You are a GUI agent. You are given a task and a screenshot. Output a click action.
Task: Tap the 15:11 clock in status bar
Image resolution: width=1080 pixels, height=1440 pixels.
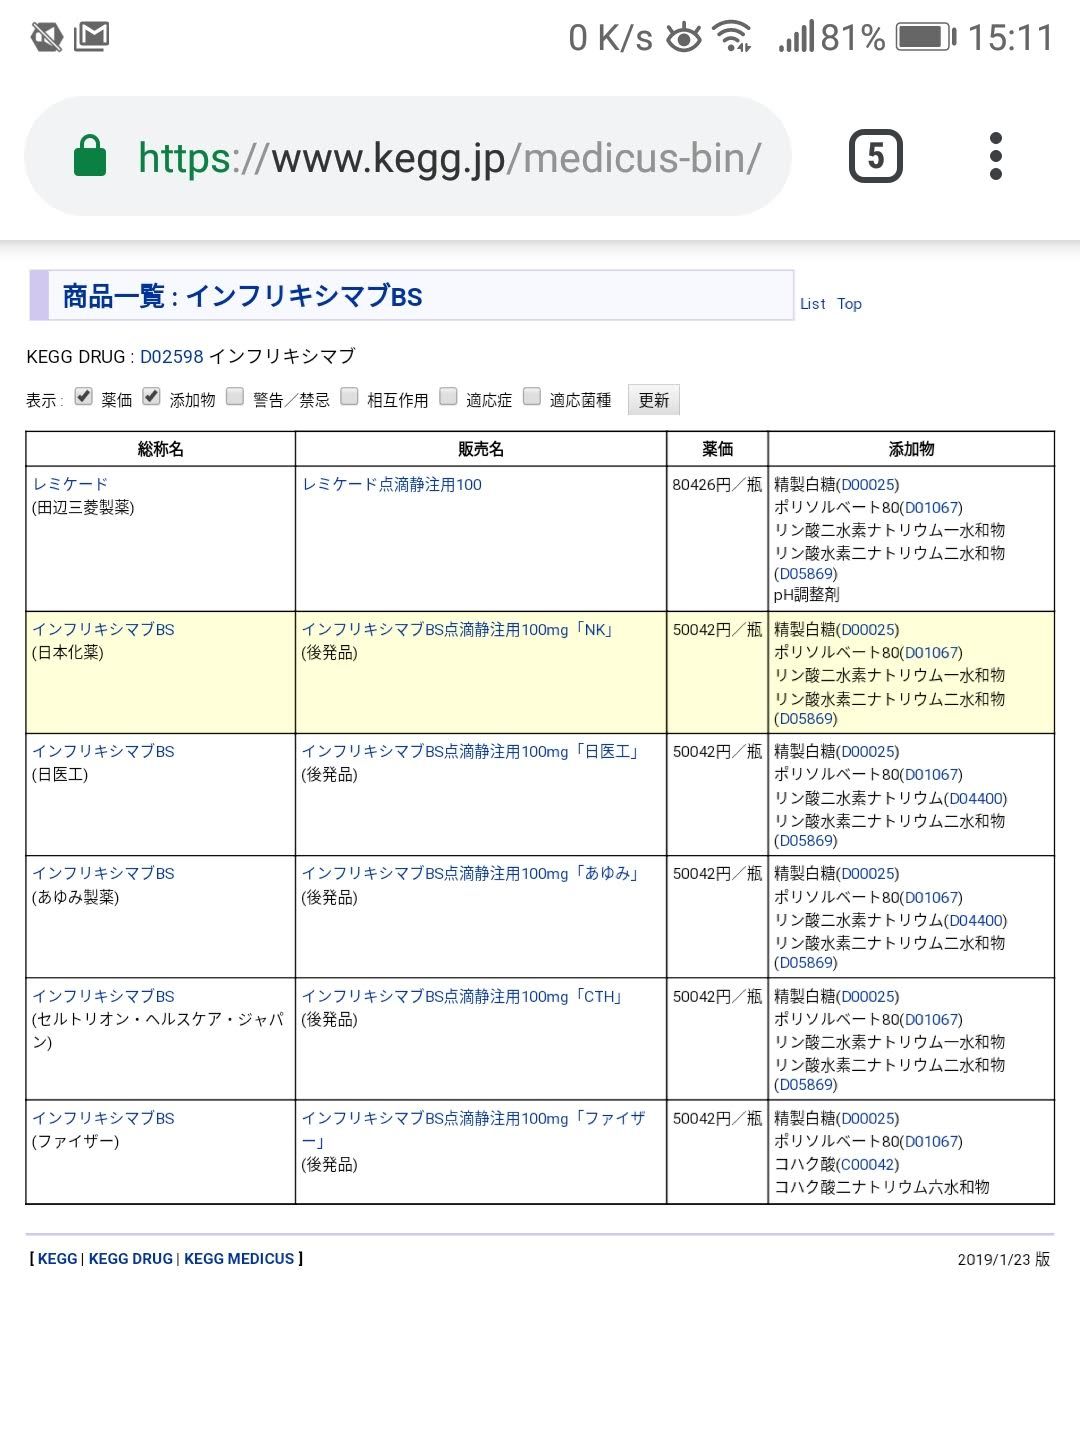tap(1010, 38)
